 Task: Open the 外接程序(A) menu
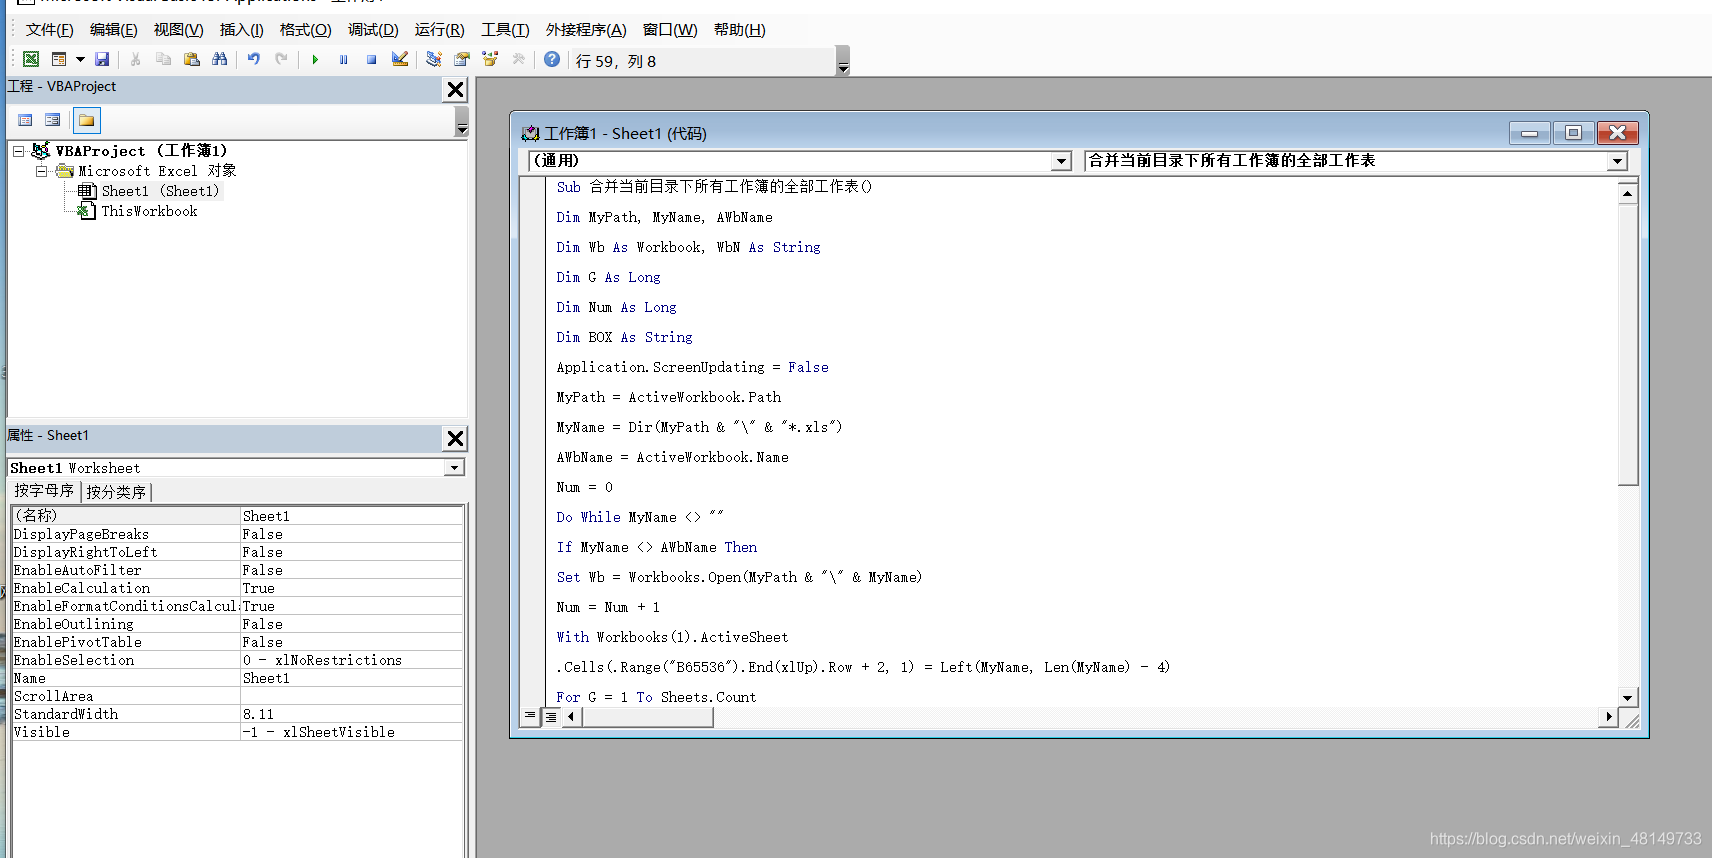pos(586,30)
